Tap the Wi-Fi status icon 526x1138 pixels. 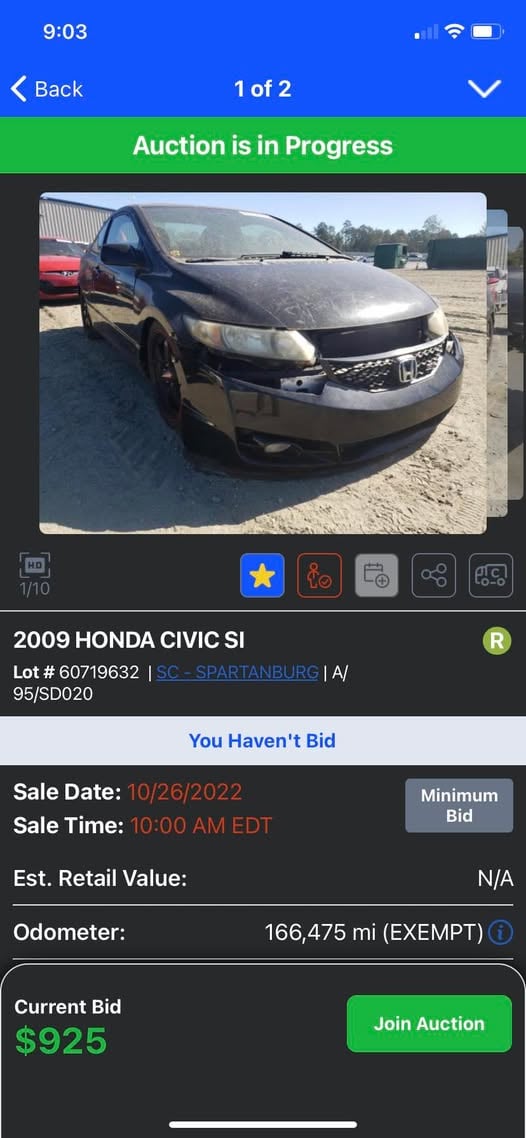click(x=455, y=31)
